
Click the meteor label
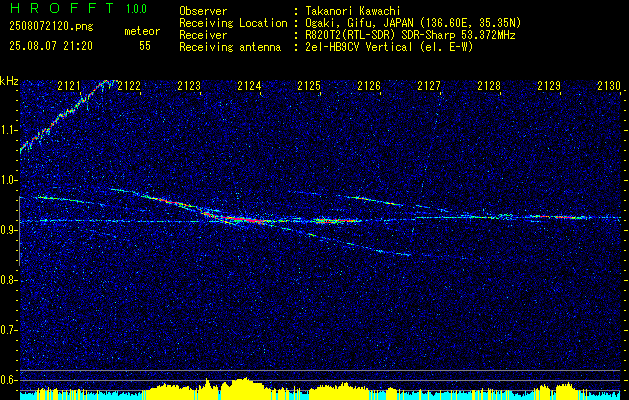[142, 31]
